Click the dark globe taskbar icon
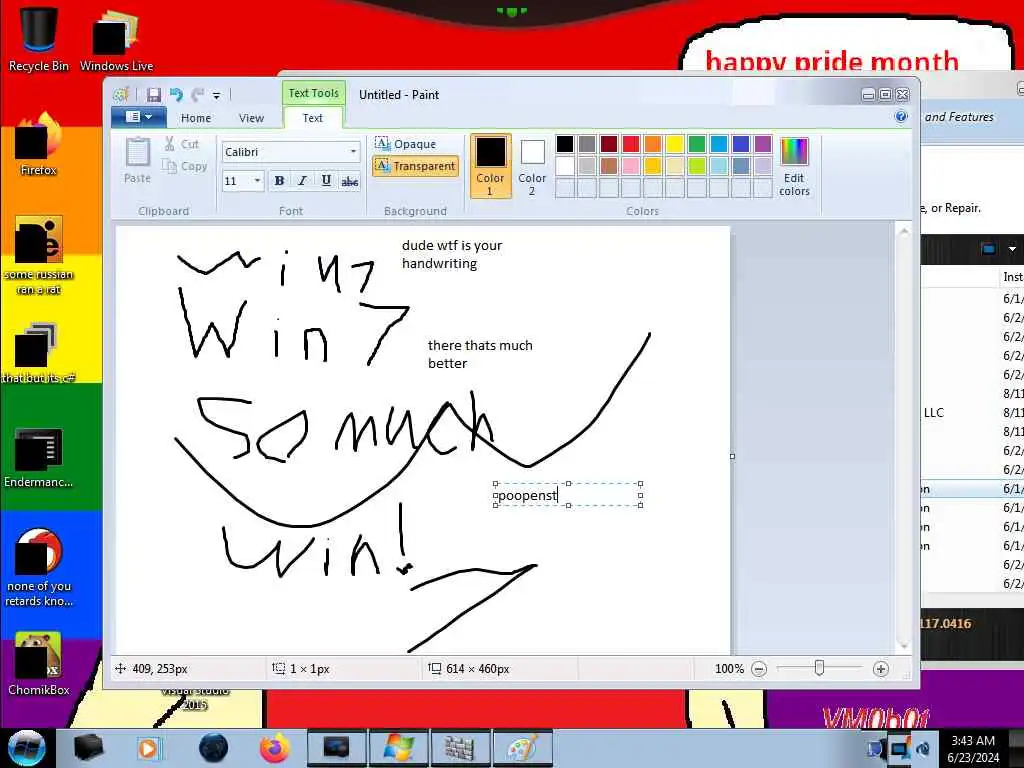The height and width of the screenshot is (768, 1024). [x=214, y=748]
